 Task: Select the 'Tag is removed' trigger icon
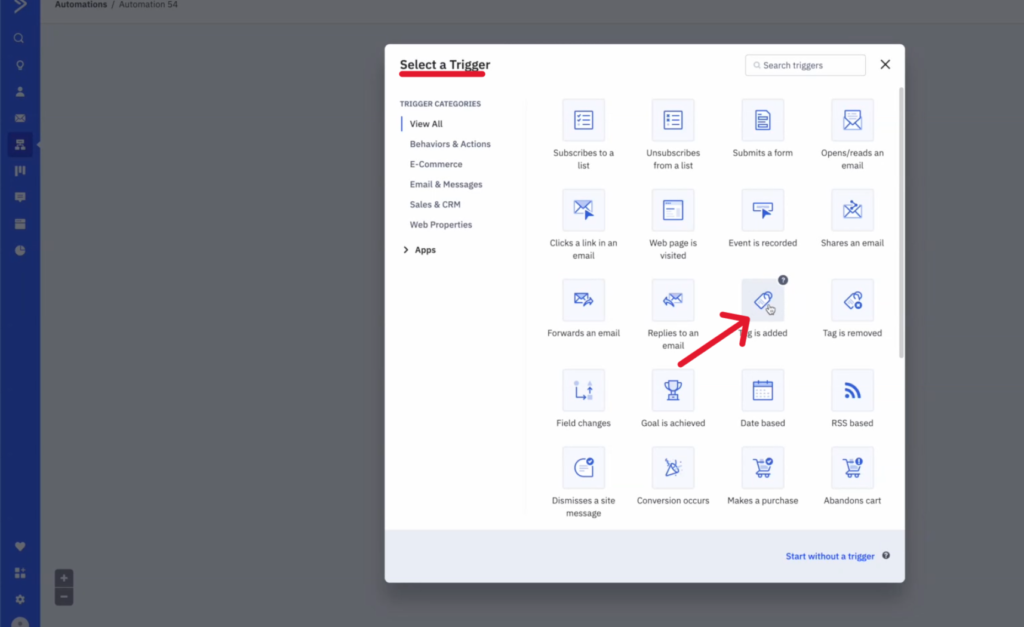point(852,301)
